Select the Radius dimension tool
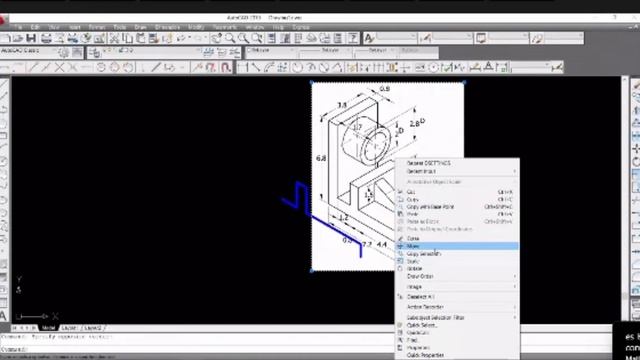This screenshot has height=360, width=640. pyautogui.click(x=297, y=67)
